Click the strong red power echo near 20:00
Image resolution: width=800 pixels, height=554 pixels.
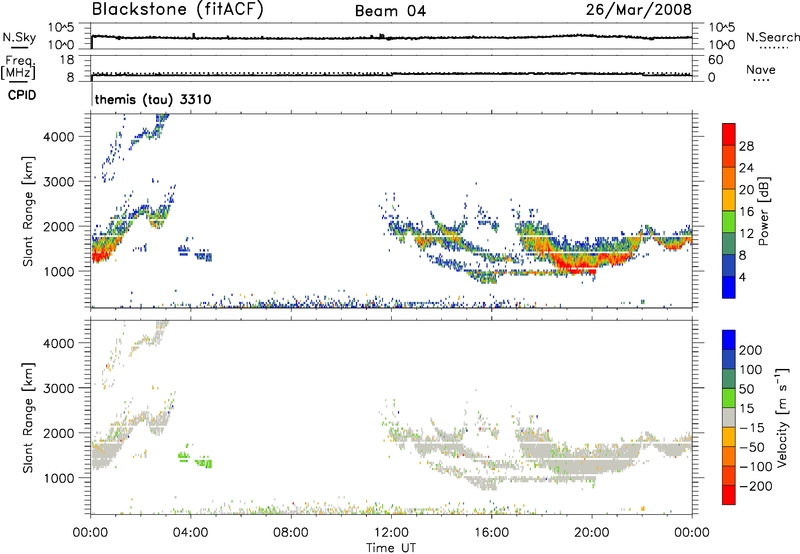(577, 264)
